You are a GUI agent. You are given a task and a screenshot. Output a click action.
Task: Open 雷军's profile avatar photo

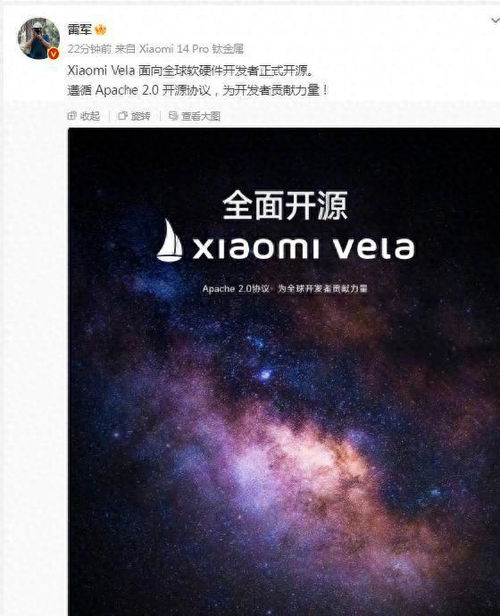point(38,38)
